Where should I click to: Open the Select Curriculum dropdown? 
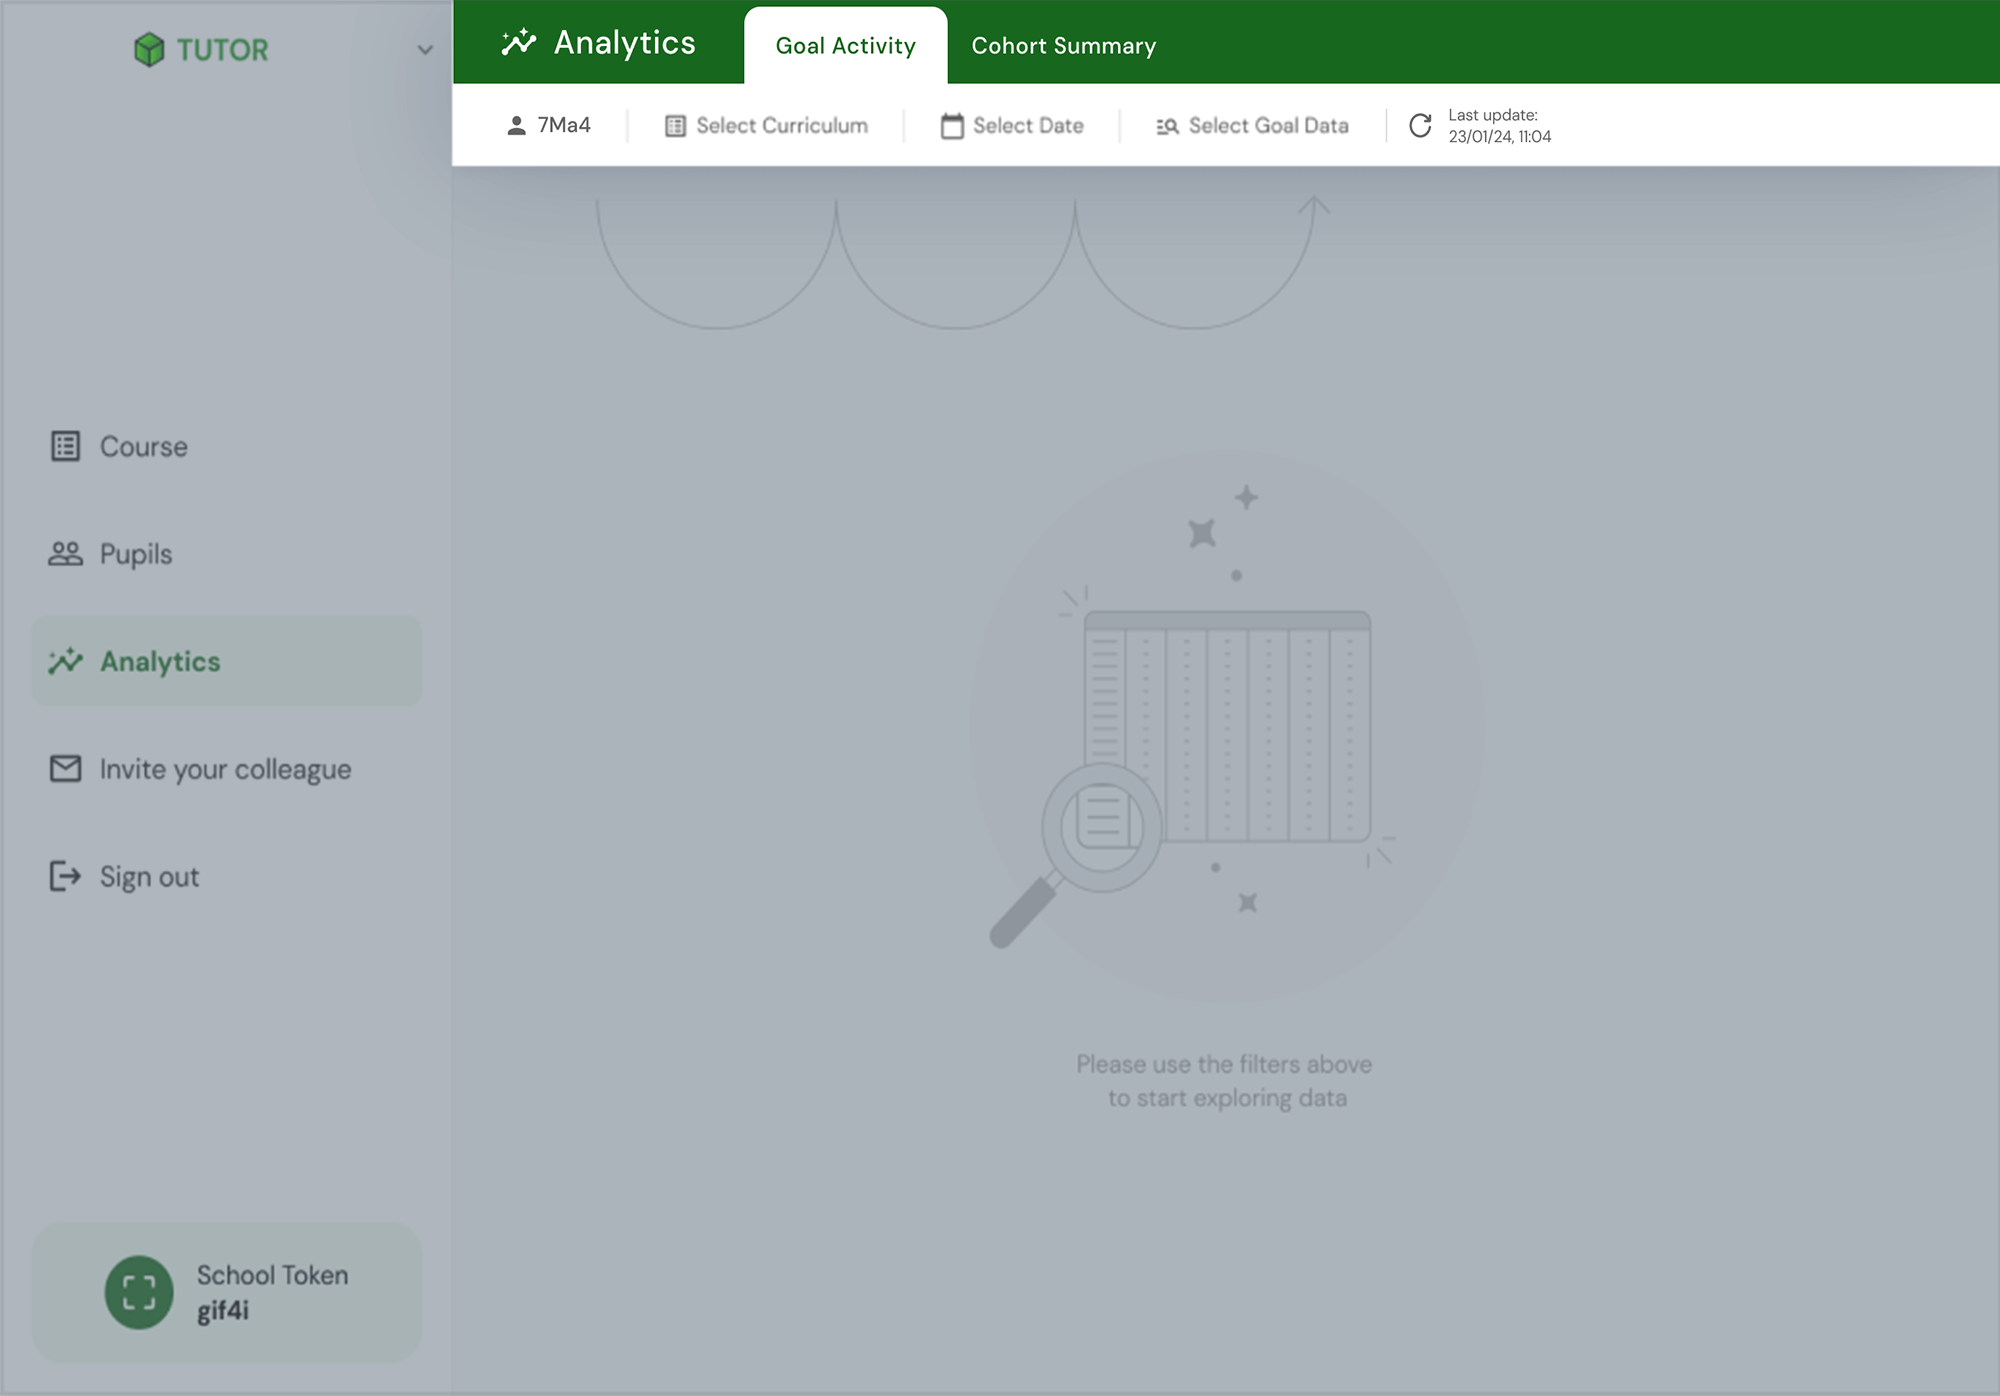[x=767, y=126]
